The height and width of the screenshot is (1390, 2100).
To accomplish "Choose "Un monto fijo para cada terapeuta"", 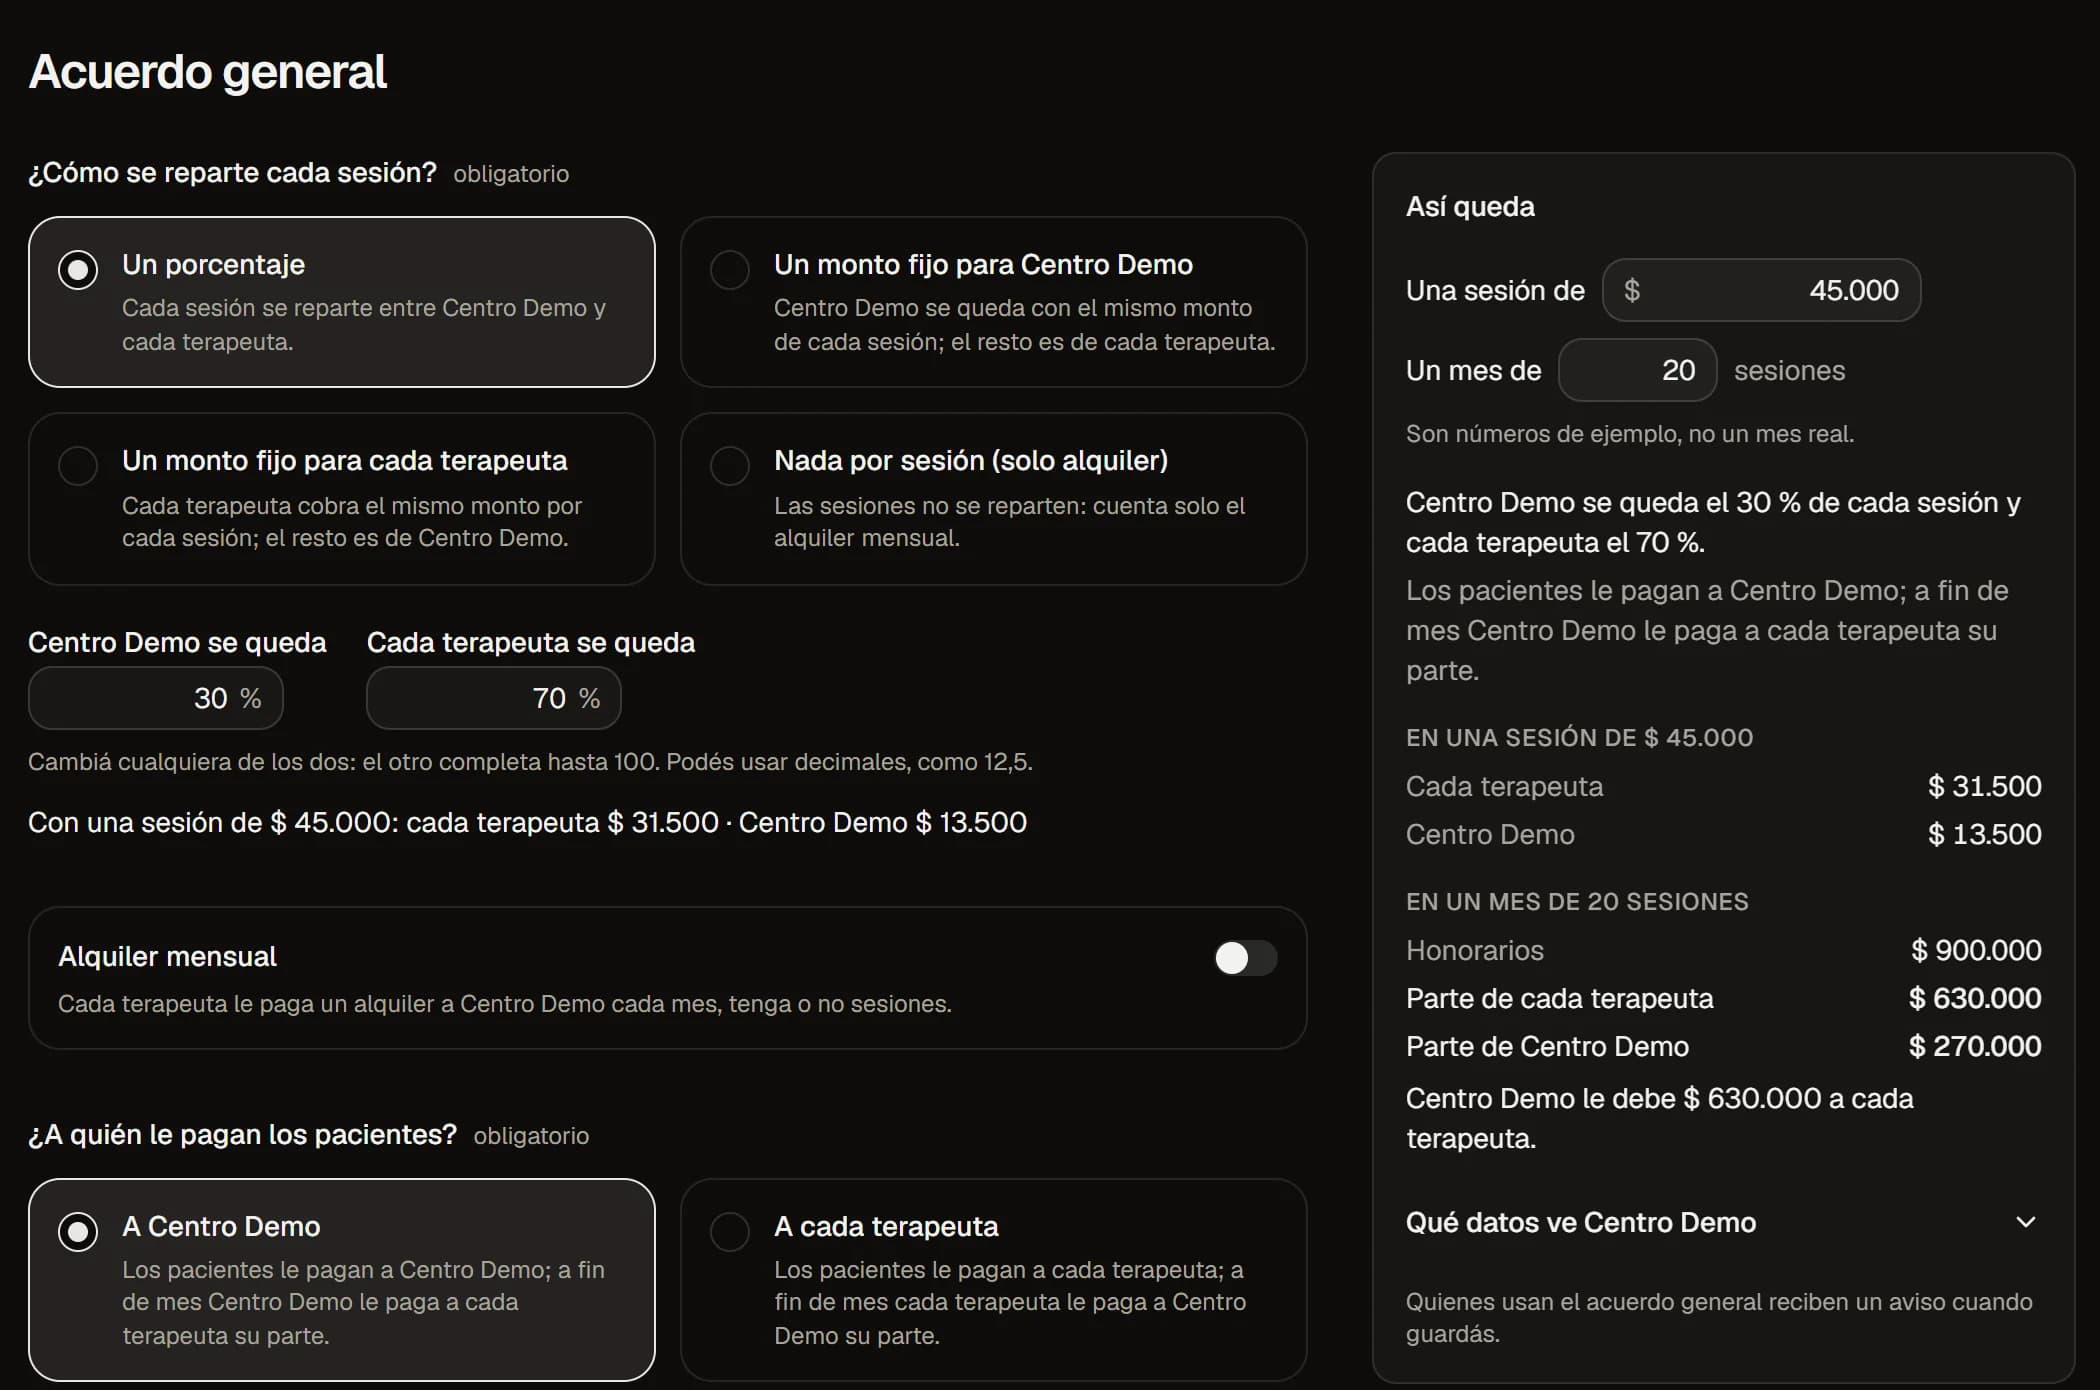I will pos(341,498).
